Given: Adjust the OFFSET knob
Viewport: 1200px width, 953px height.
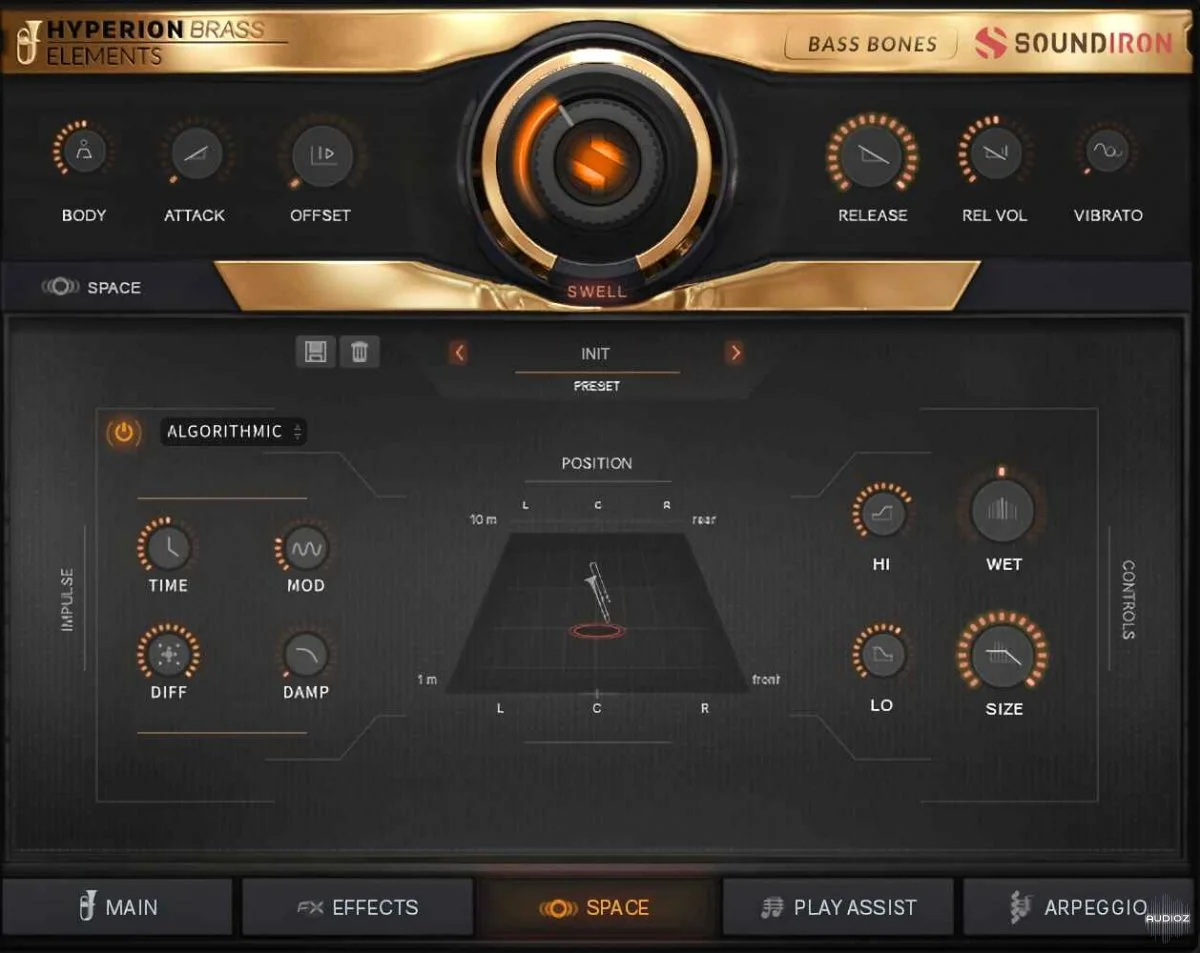Looking at the screenshot, I should [x=322, y=155].
